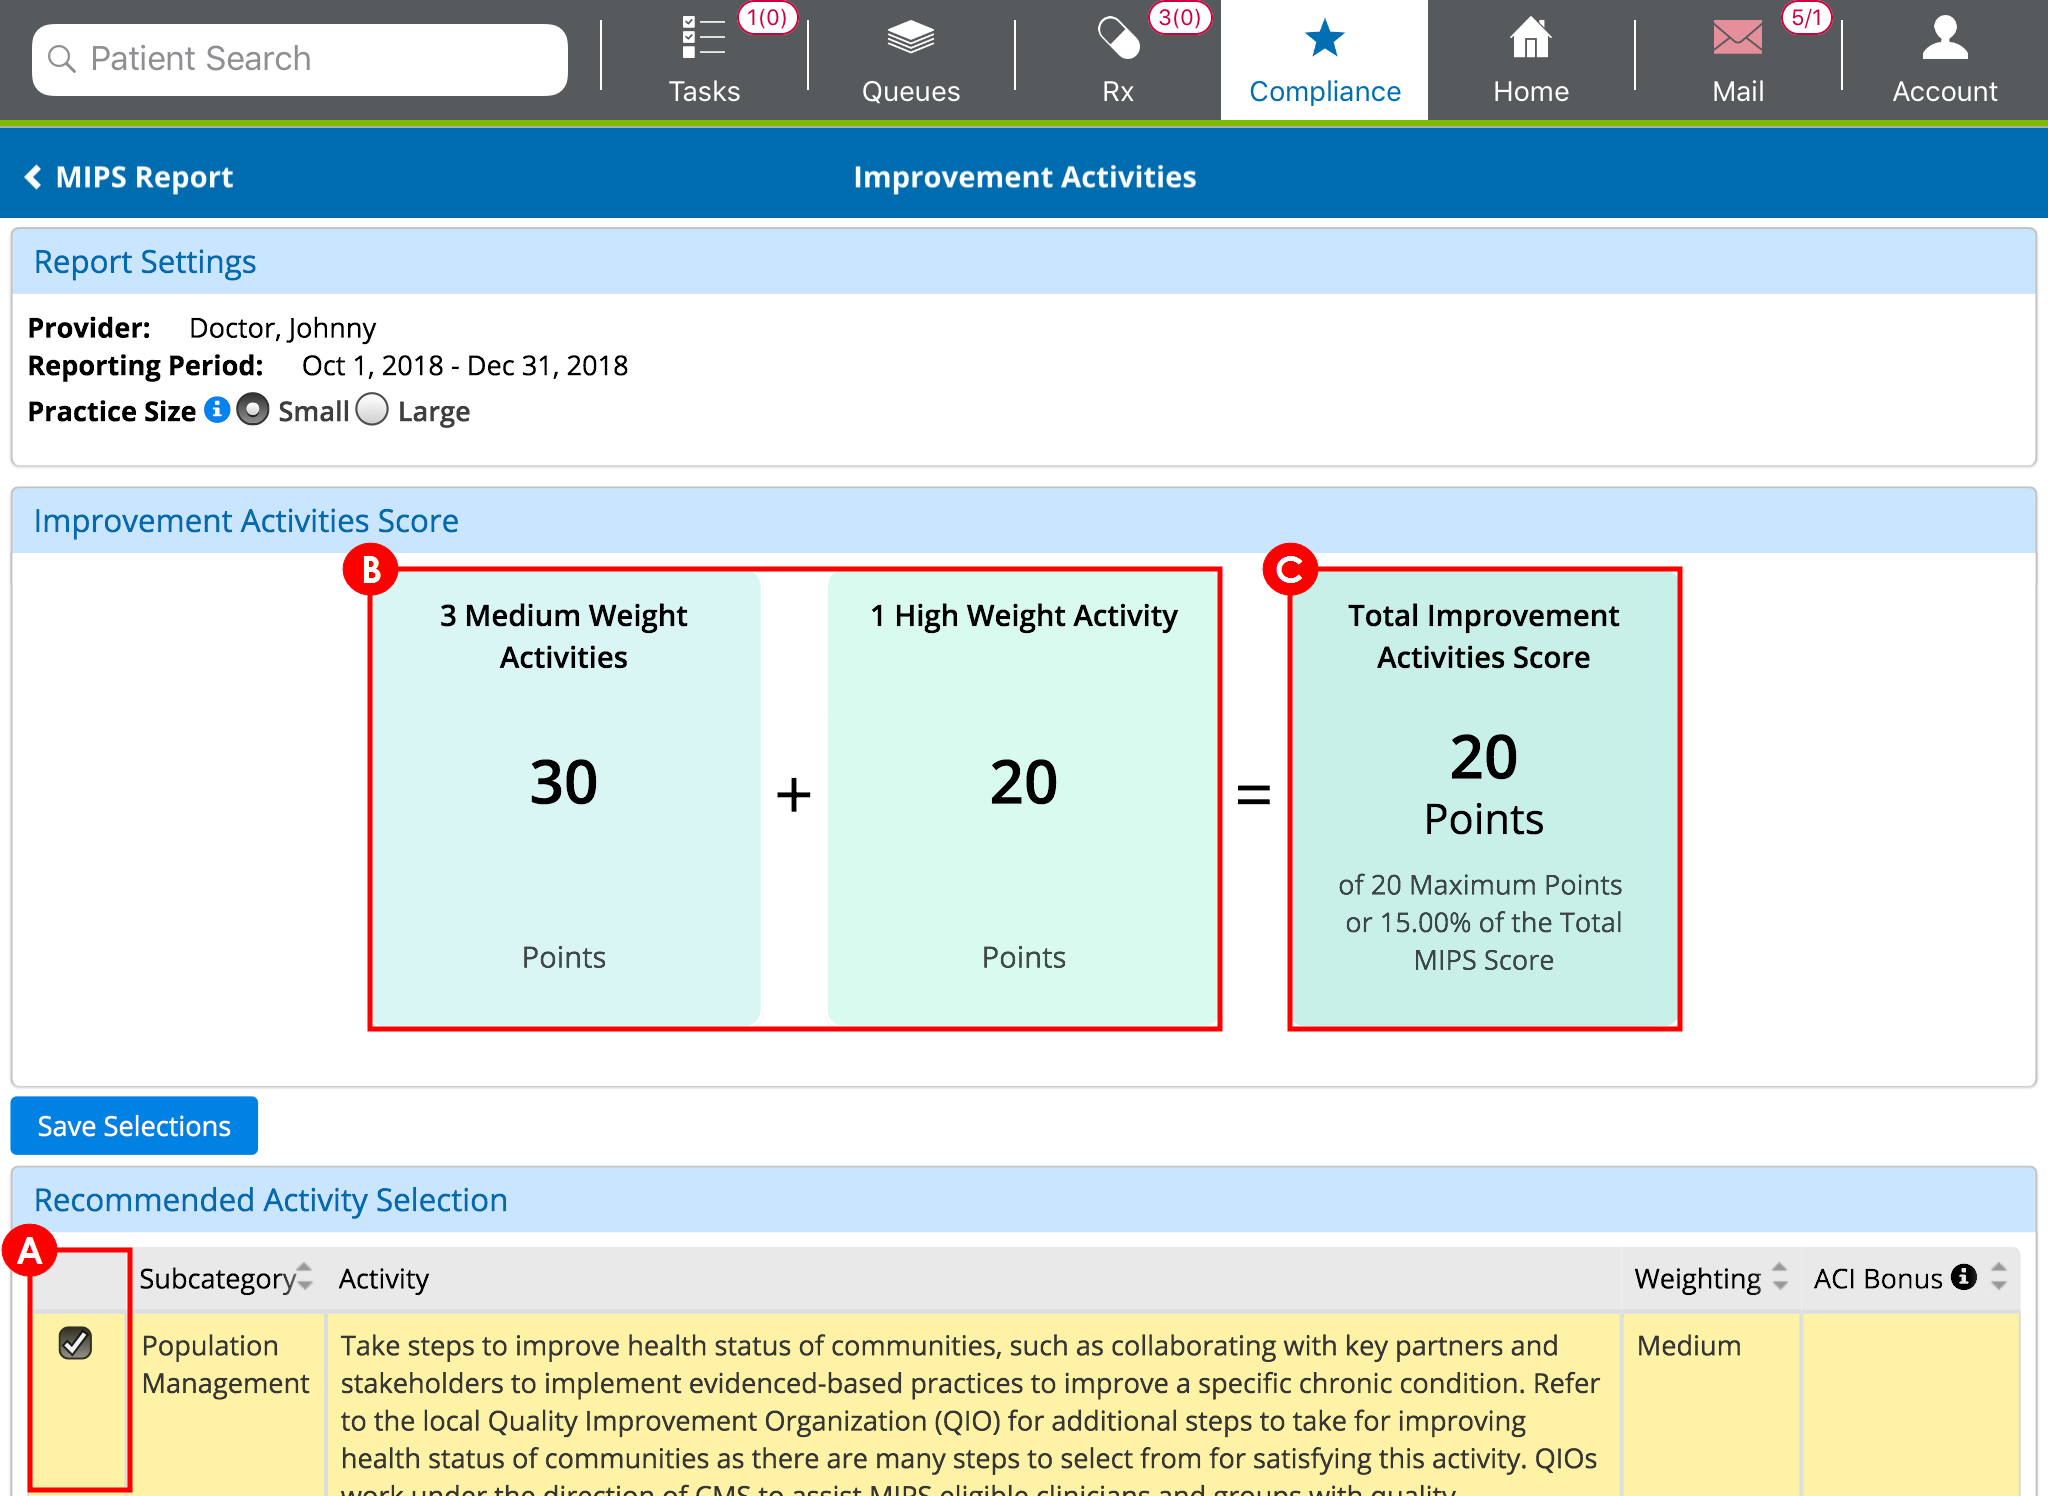Uncheck the Population Management activity checkbox
The width and height of the screenshot is (2048, 1496).
pos(76,1343)
